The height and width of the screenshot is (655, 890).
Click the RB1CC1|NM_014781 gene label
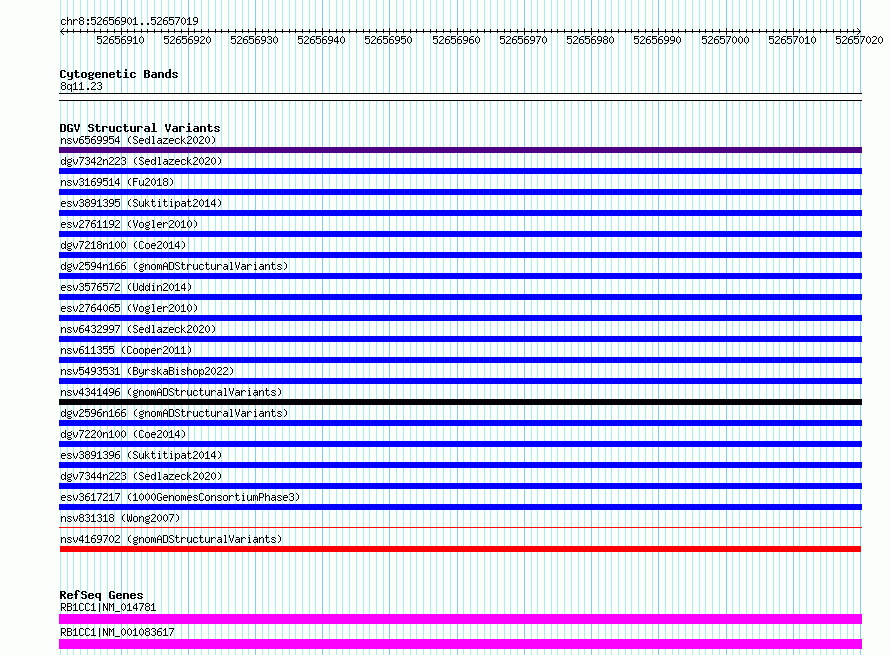108,607
